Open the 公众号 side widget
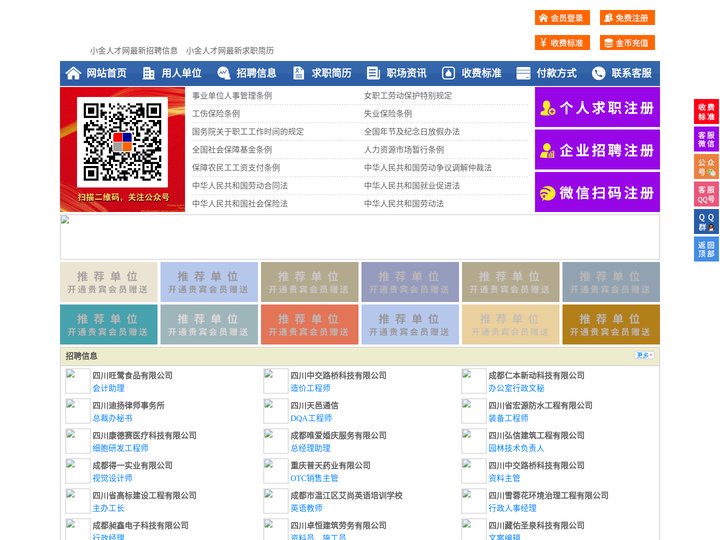The height and width of the screenshot is (540, 720). pos(706,167)
